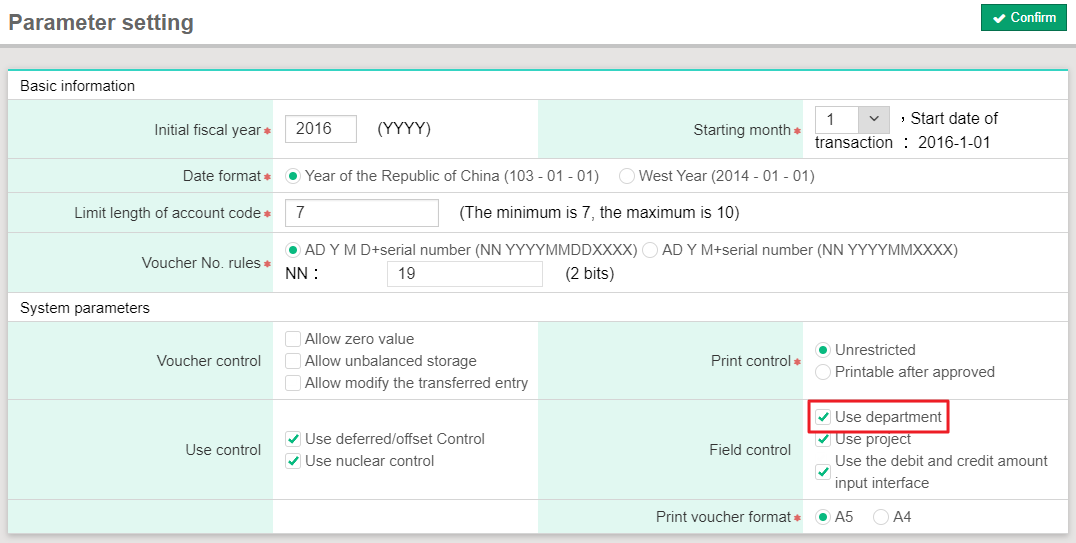Select Unrestricted print control
Image resolution: width=1076 pixels, height=543 pixels.
[823, 350]
